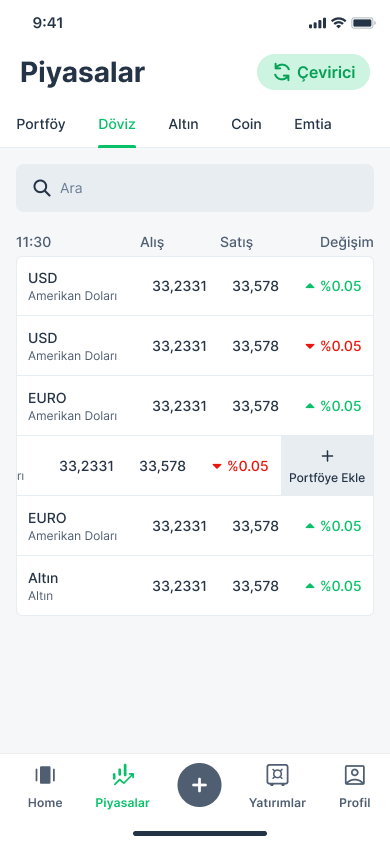Tap the Çevirici refresh arrows icon
390x844 pixels.
281,72
